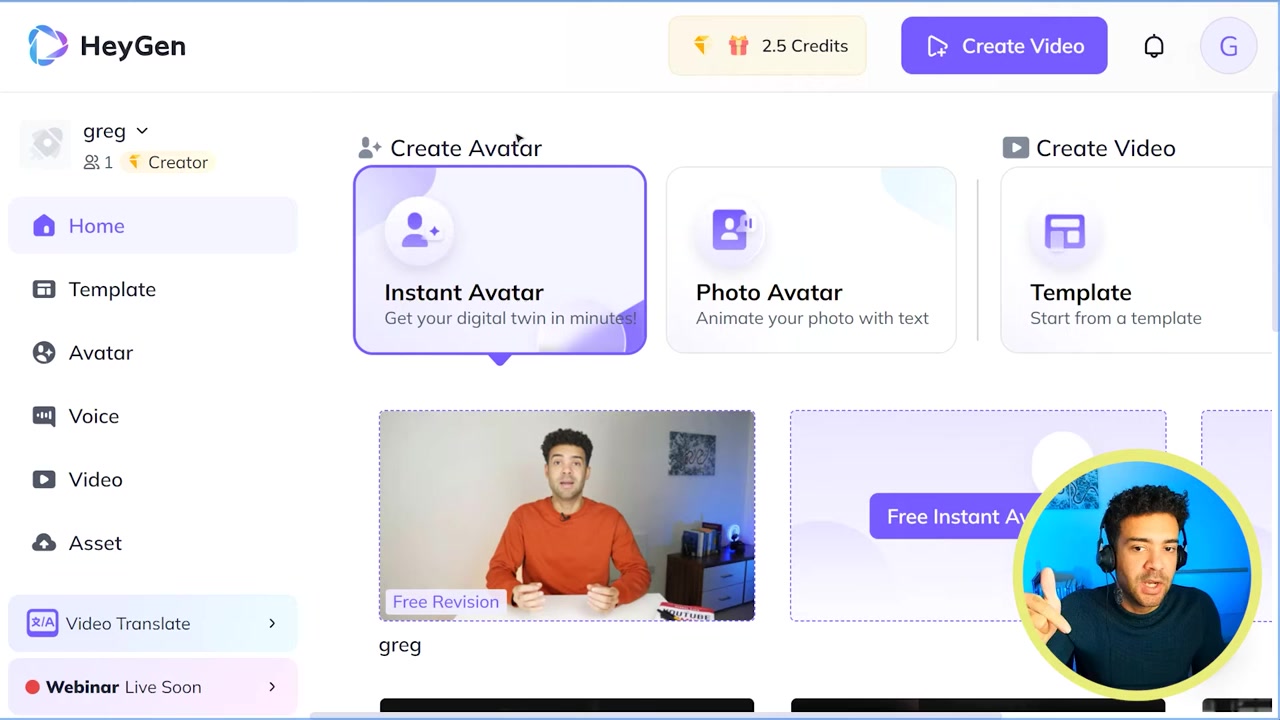Click the red Webinar live dot

(32, 687)
